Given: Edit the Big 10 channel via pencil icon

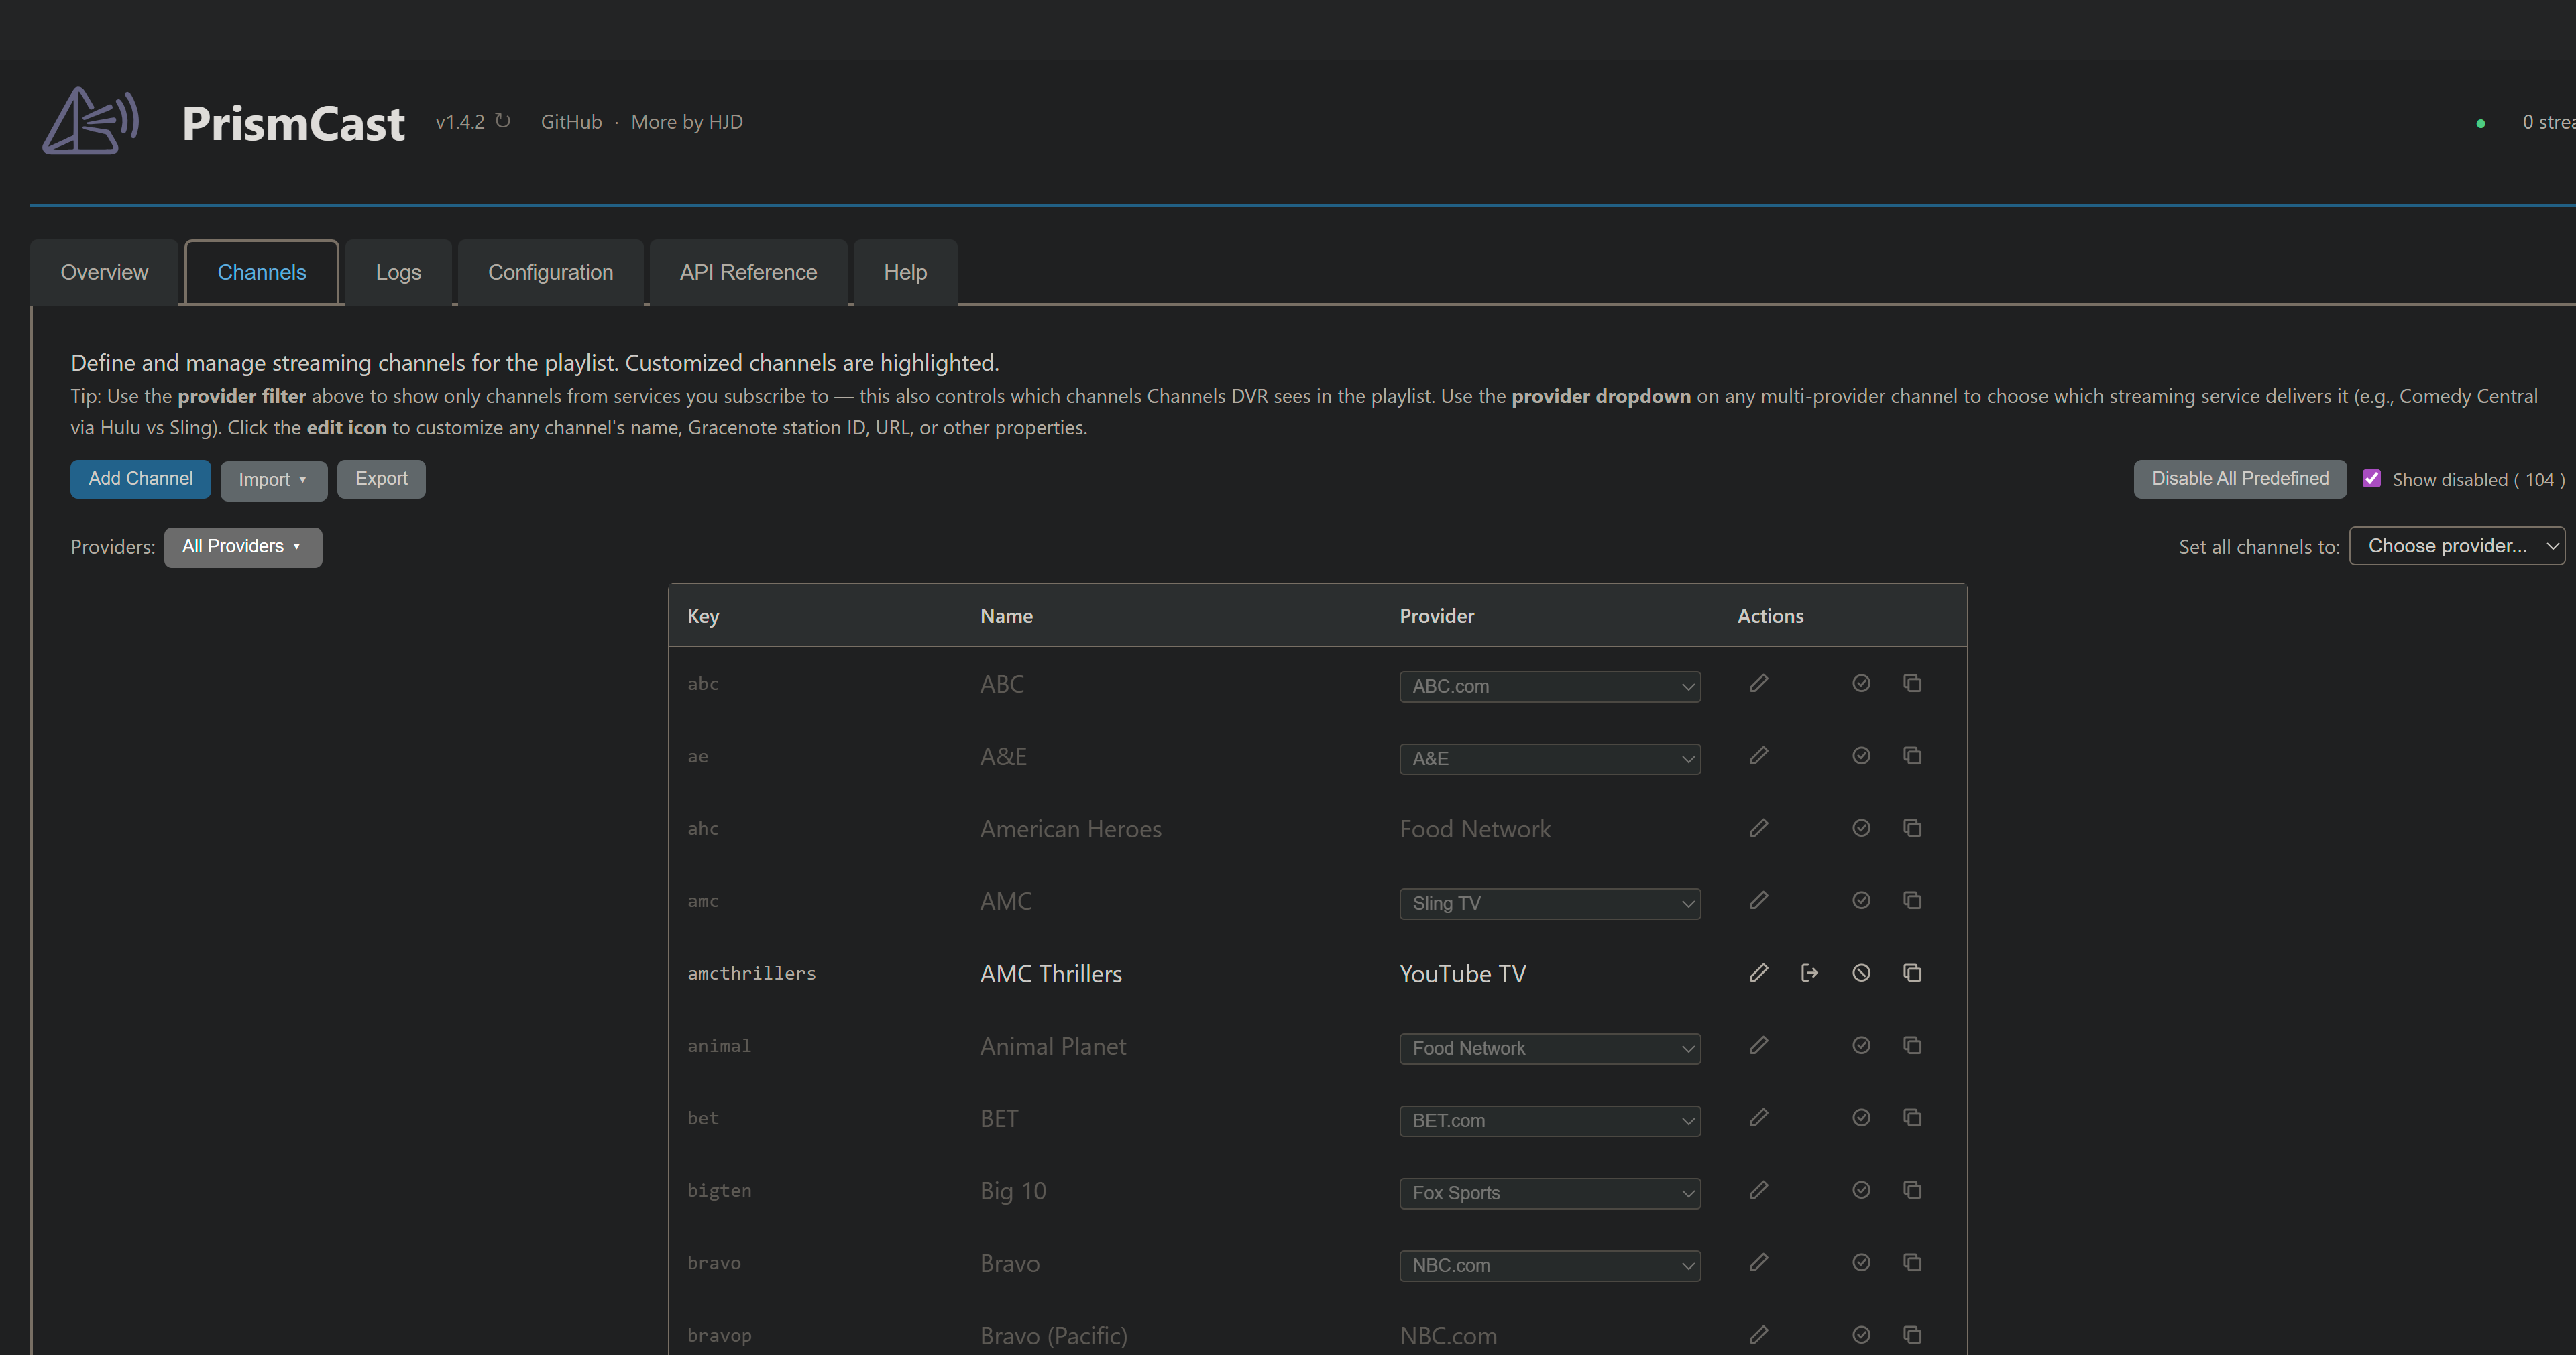Looking at the screenshot, I should pos(1758,1190).
